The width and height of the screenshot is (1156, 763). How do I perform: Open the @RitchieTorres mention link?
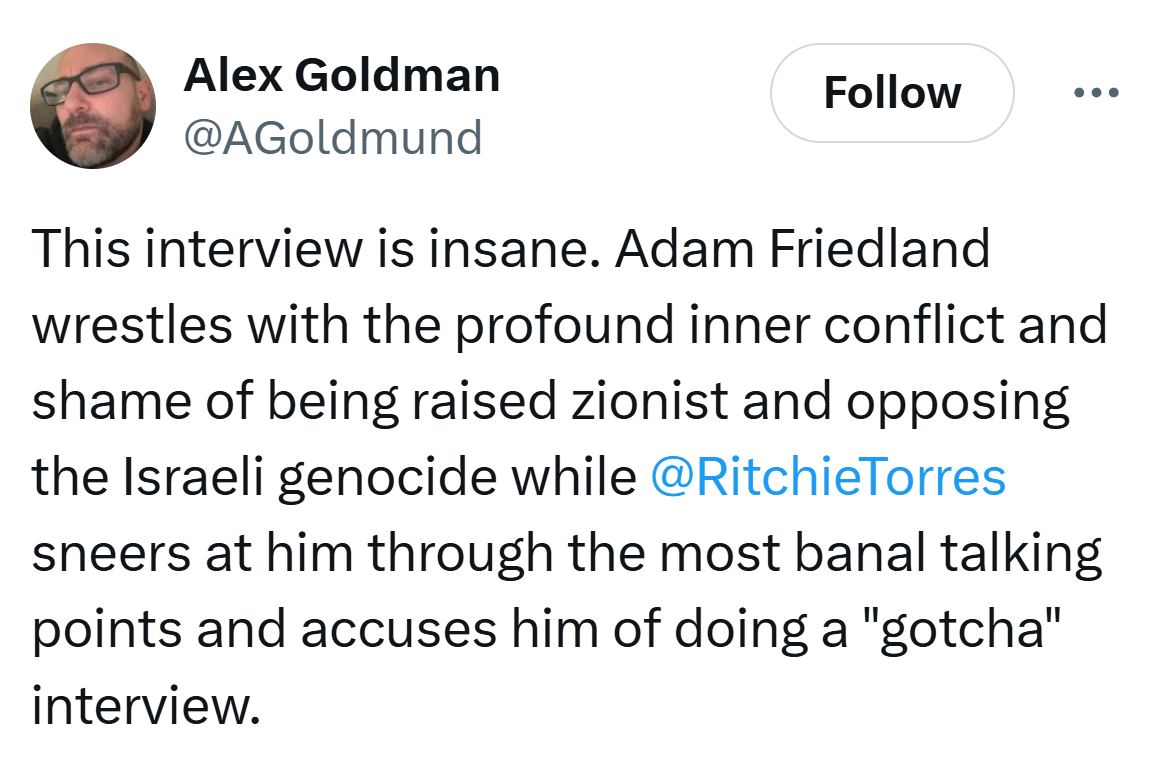click(827, 477)
